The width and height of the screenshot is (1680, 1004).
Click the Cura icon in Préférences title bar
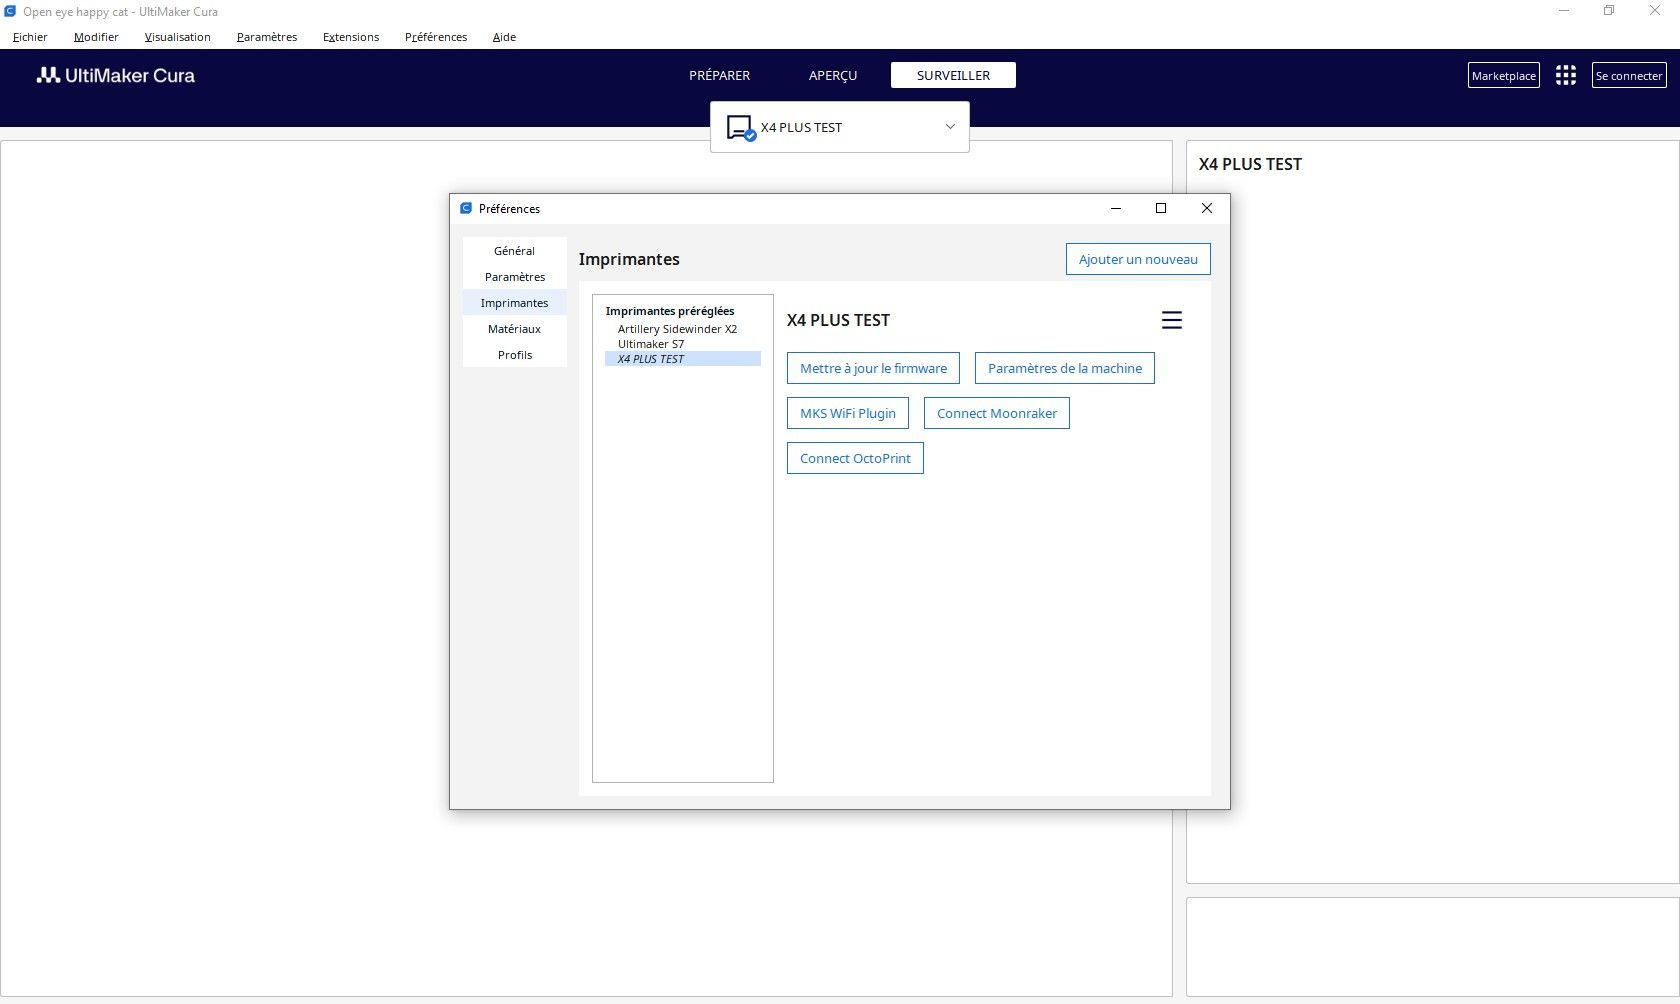coord(466,209)
